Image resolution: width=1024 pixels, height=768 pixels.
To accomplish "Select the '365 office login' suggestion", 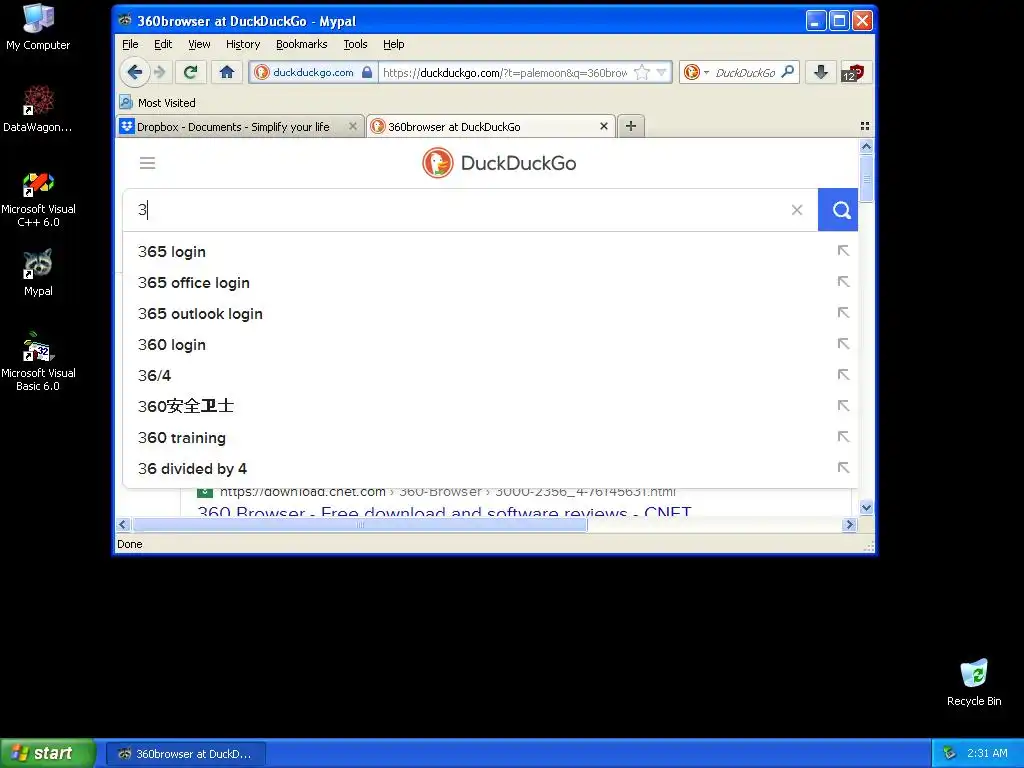I will click(x=490, y=283).
